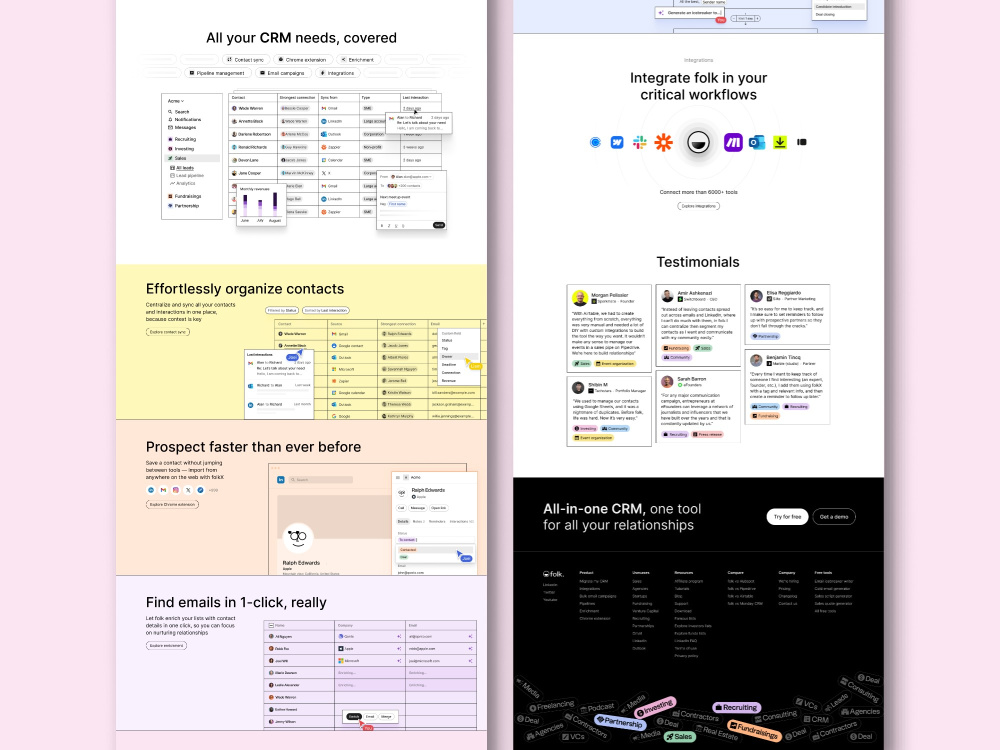The height and width of the screenshot is (750, 1000).
Task: Click the blue Partnership tag in footer
Action: point(619,722)
